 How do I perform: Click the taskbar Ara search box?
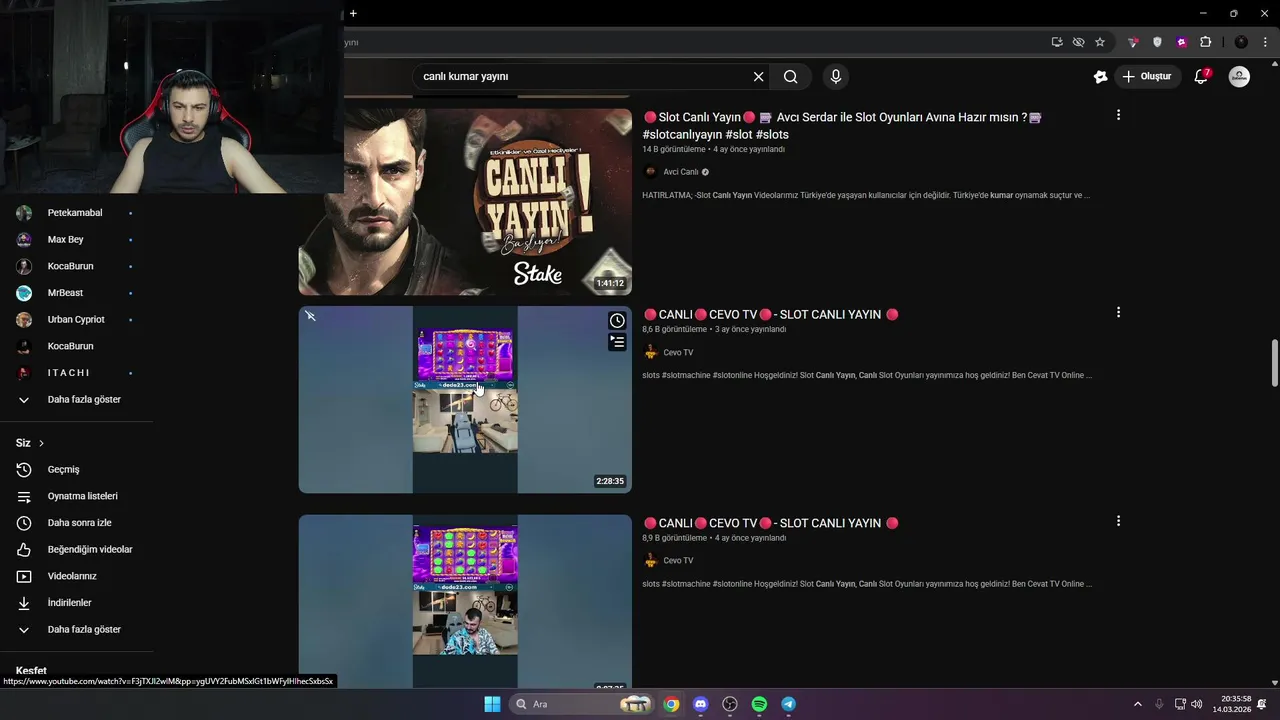click(x=582, y=704)
